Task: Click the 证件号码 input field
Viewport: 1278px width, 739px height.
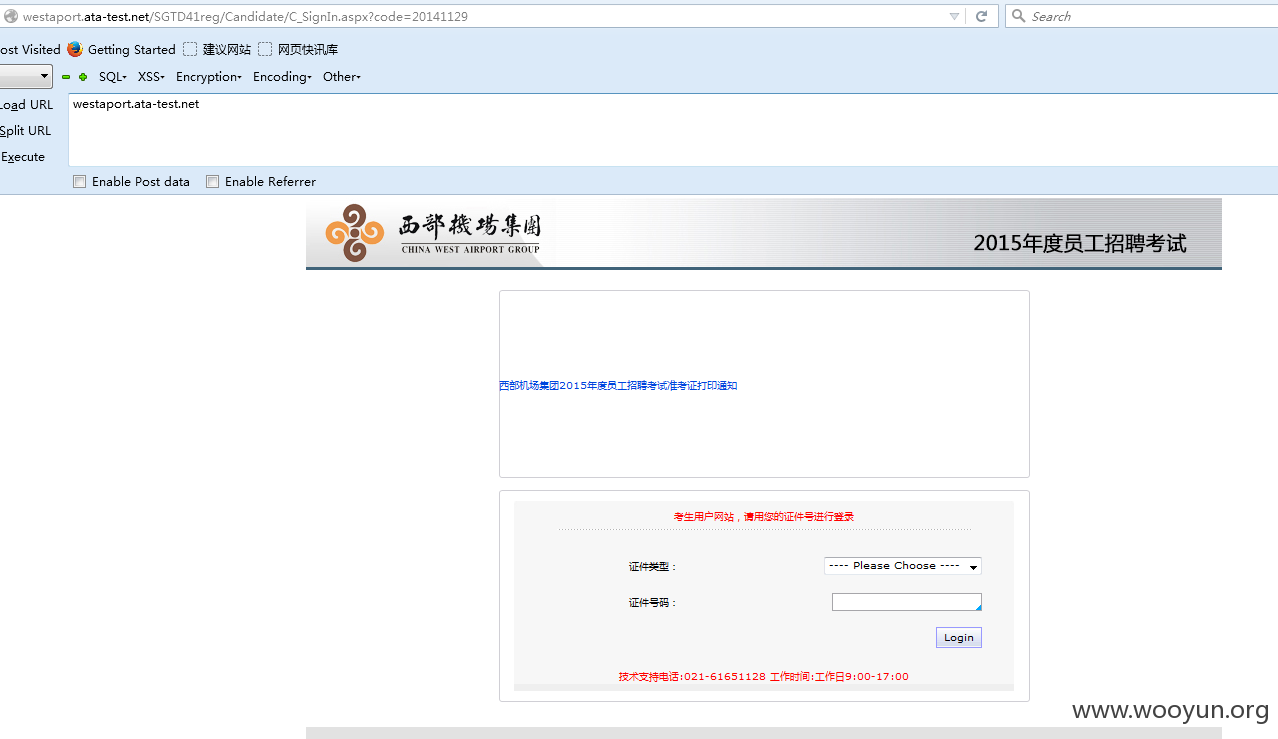Action: (x=907, y=602)
